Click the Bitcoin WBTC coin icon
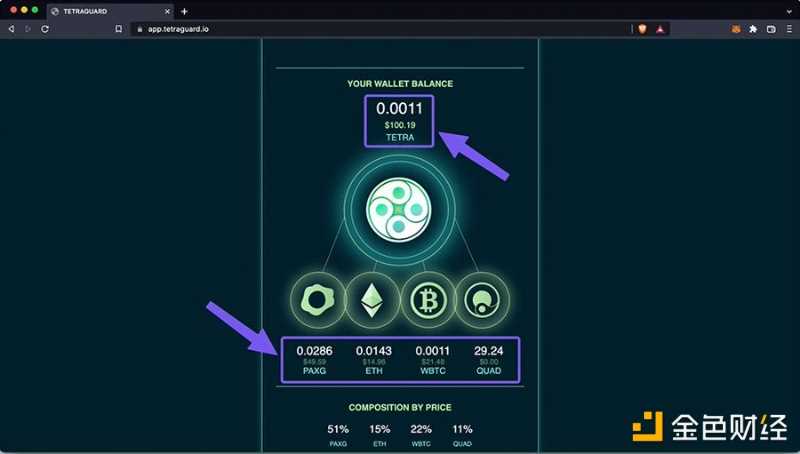The image size is (800, 454). tap(428, 299)
